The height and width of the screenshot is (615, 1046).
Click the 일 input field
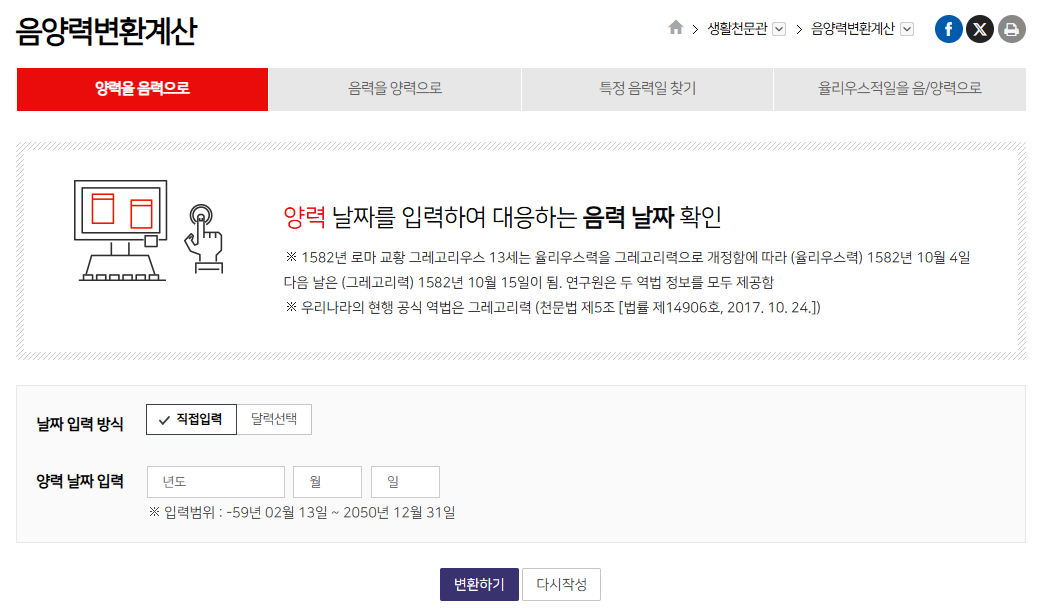(x=405, y=482)
